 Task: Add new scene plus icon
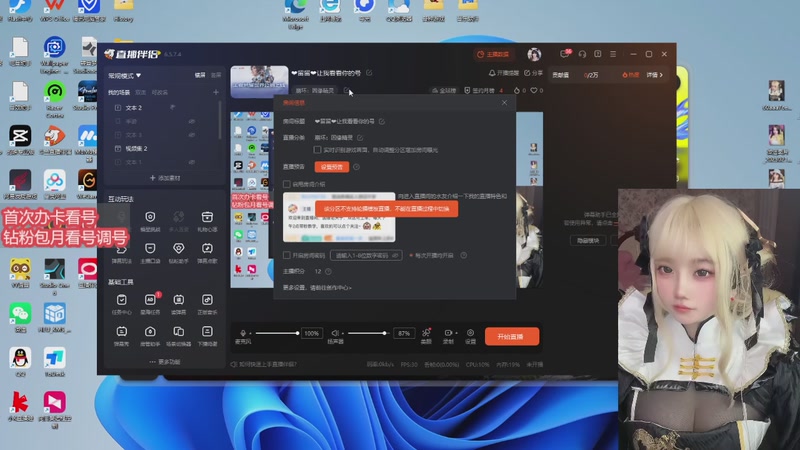pyautogui.click(x=216, y=92)
